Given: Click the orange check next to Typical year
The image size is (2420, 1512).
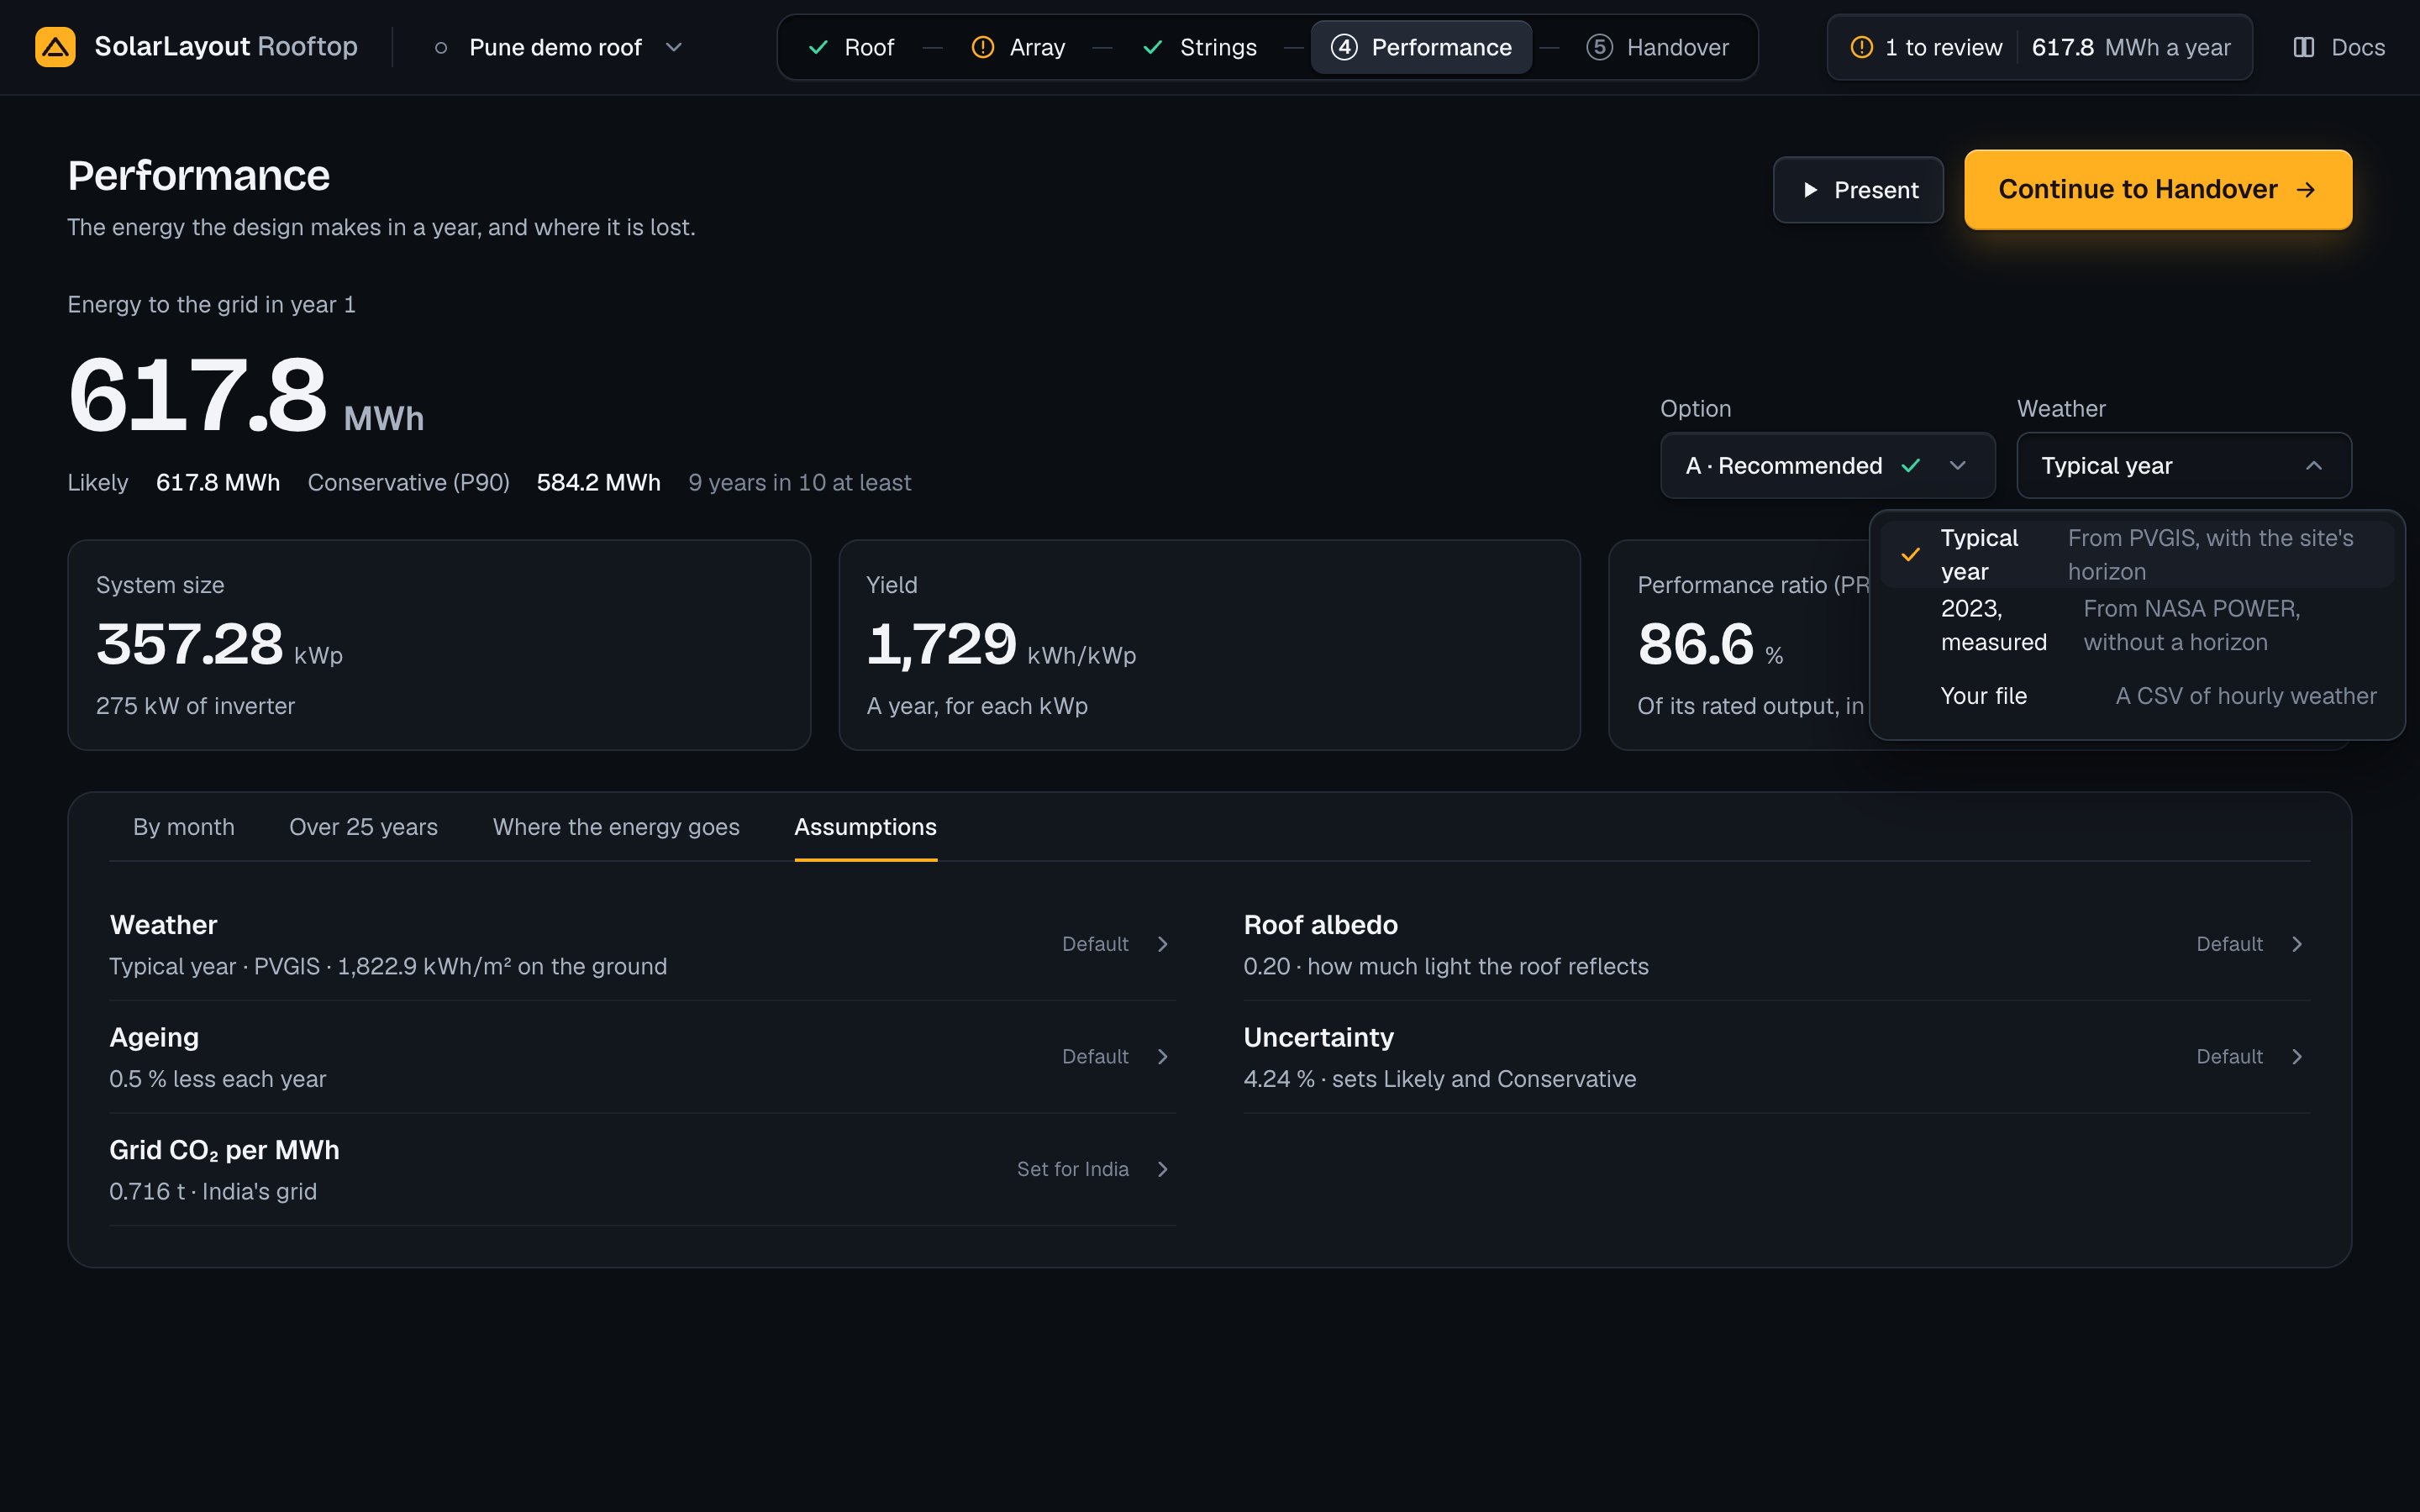Looking at the screenshot, I should [x=1910, y=555].
